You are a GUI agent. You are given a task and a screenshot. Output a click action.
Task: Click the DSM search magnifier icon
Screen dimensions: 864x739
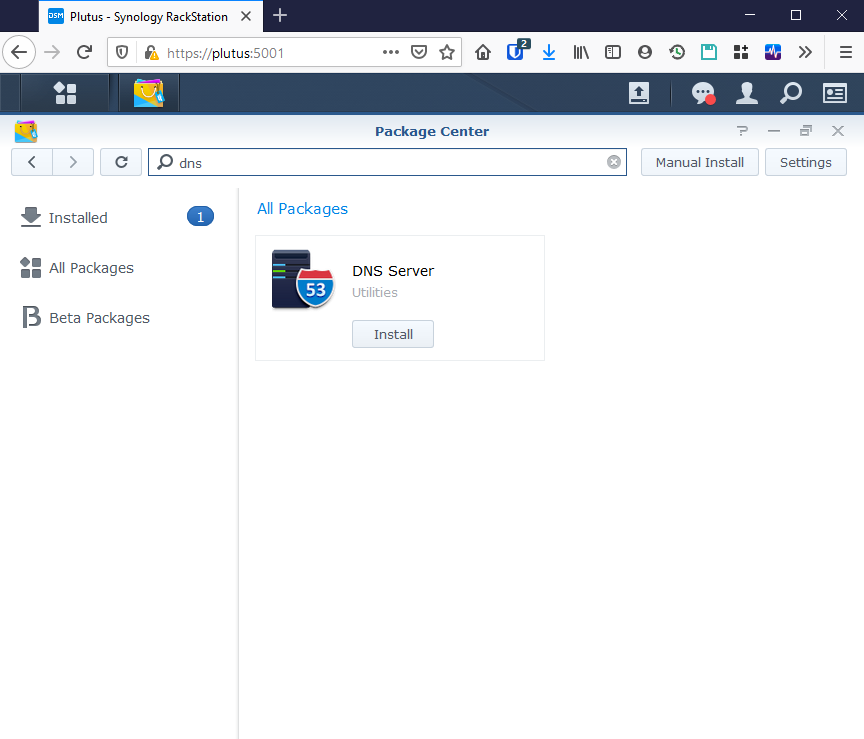pos(791,93)
